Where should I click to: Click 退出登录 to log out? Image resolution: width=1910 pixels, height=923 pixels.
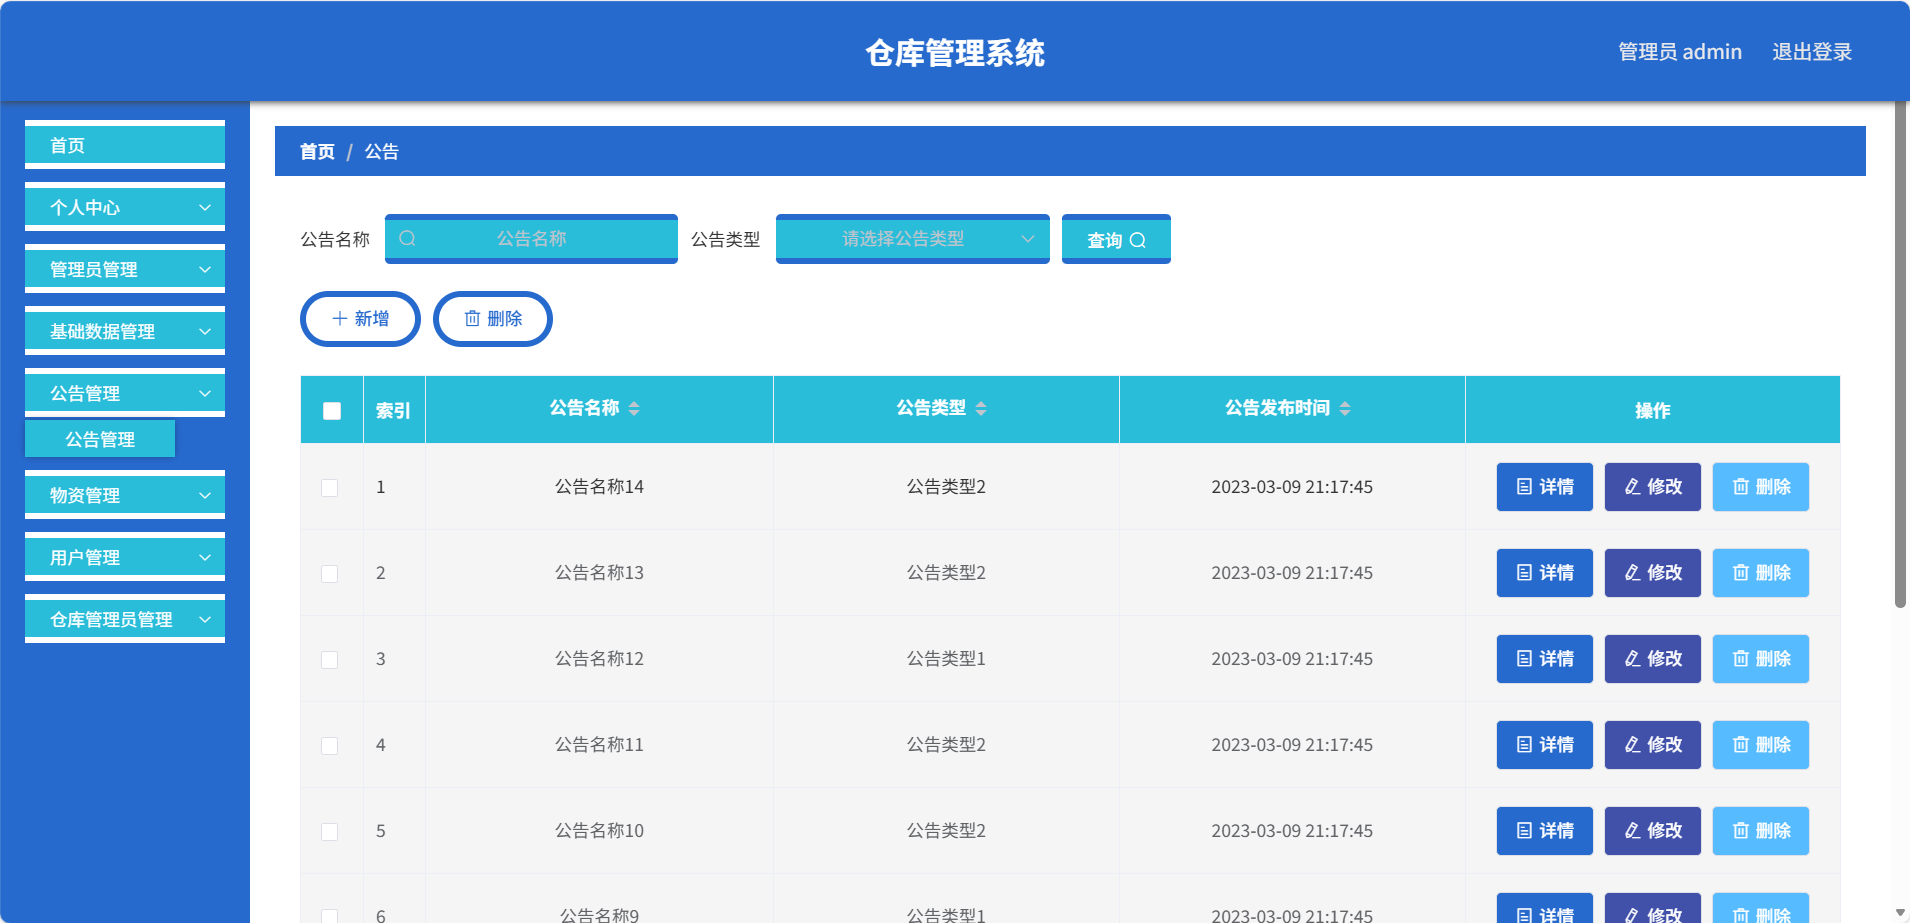point(1812,52)
